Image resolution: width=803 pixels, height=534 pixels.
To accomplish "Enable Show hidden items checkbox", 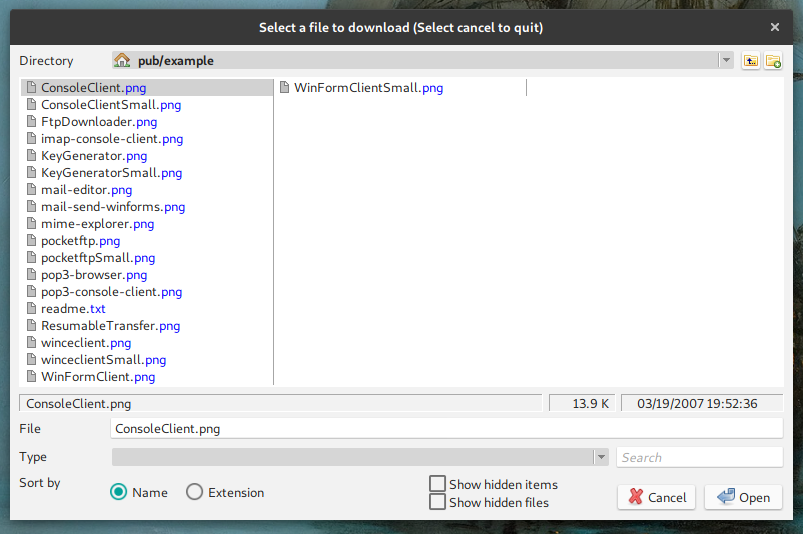I will 437,484.
